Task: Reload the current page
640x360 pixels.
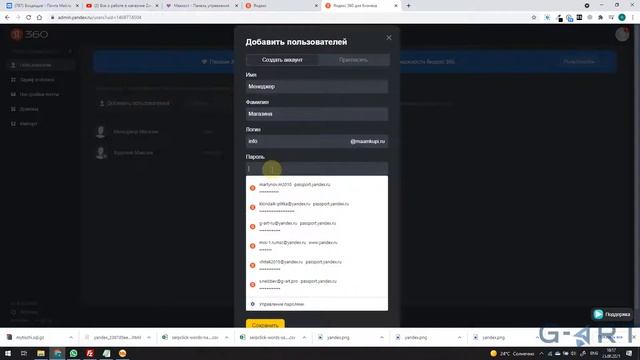Action: (29, 18)
